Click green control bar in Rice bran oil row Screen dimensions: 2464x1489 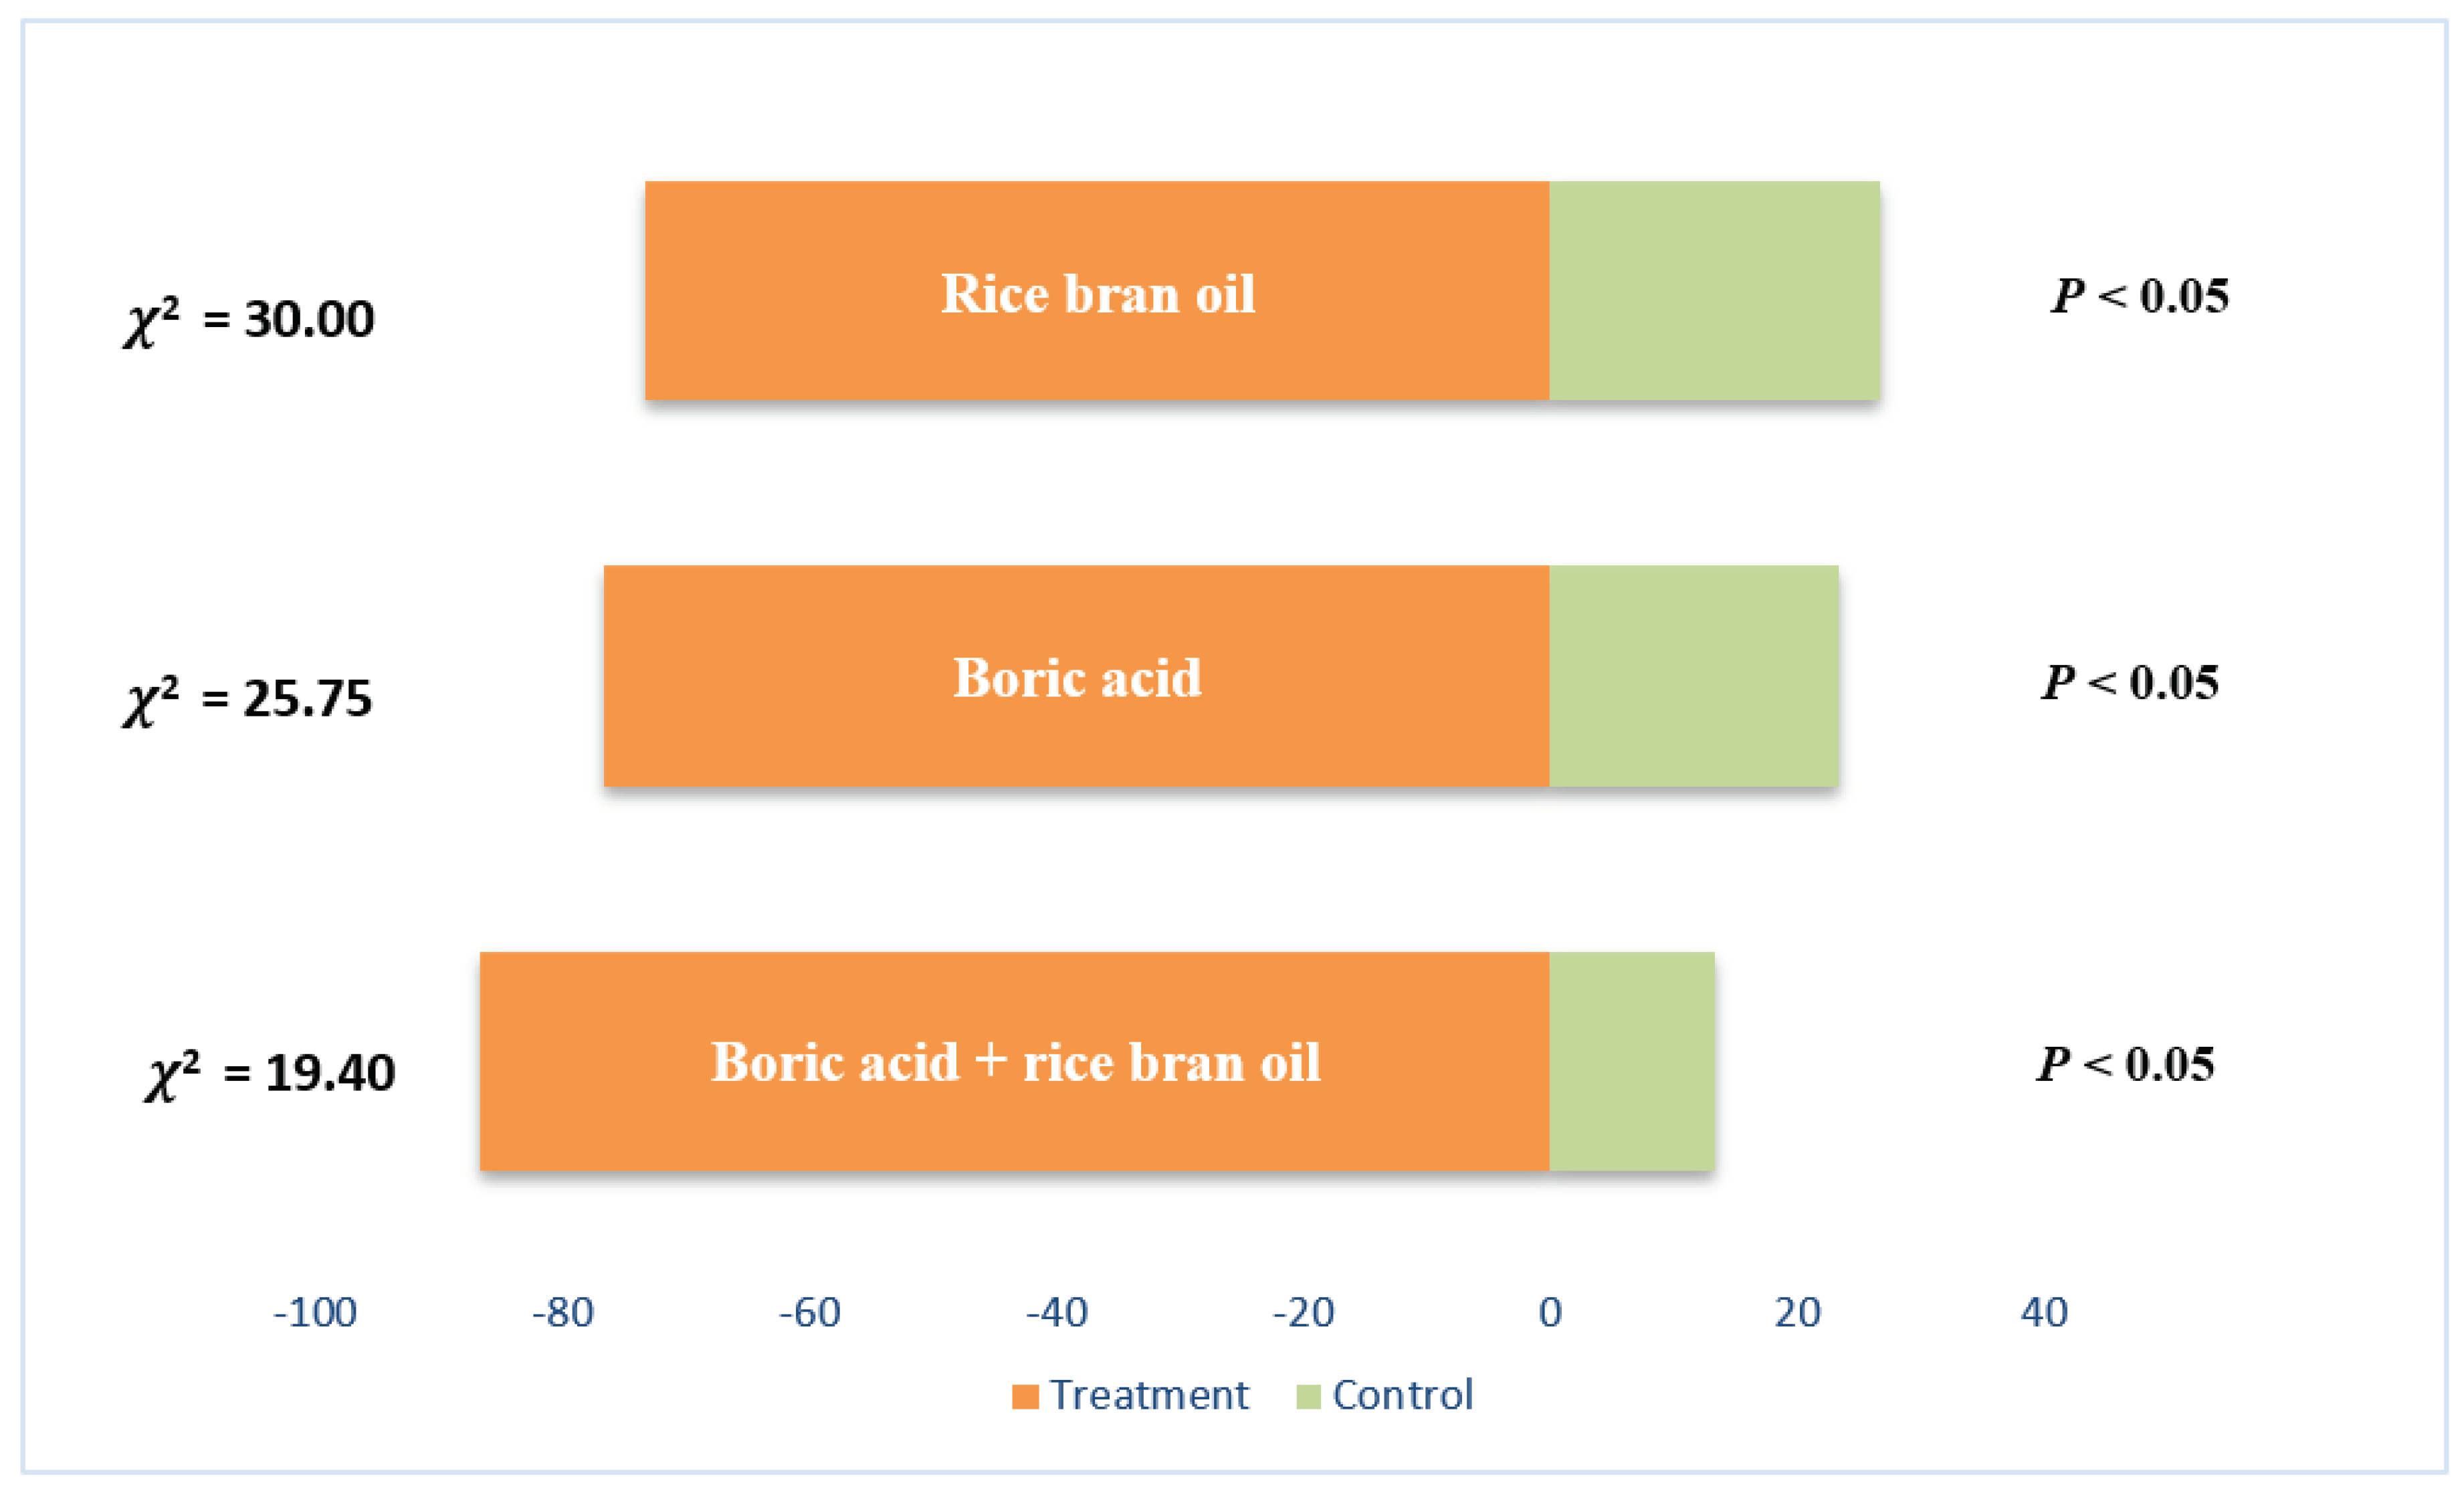point(1714,291)
